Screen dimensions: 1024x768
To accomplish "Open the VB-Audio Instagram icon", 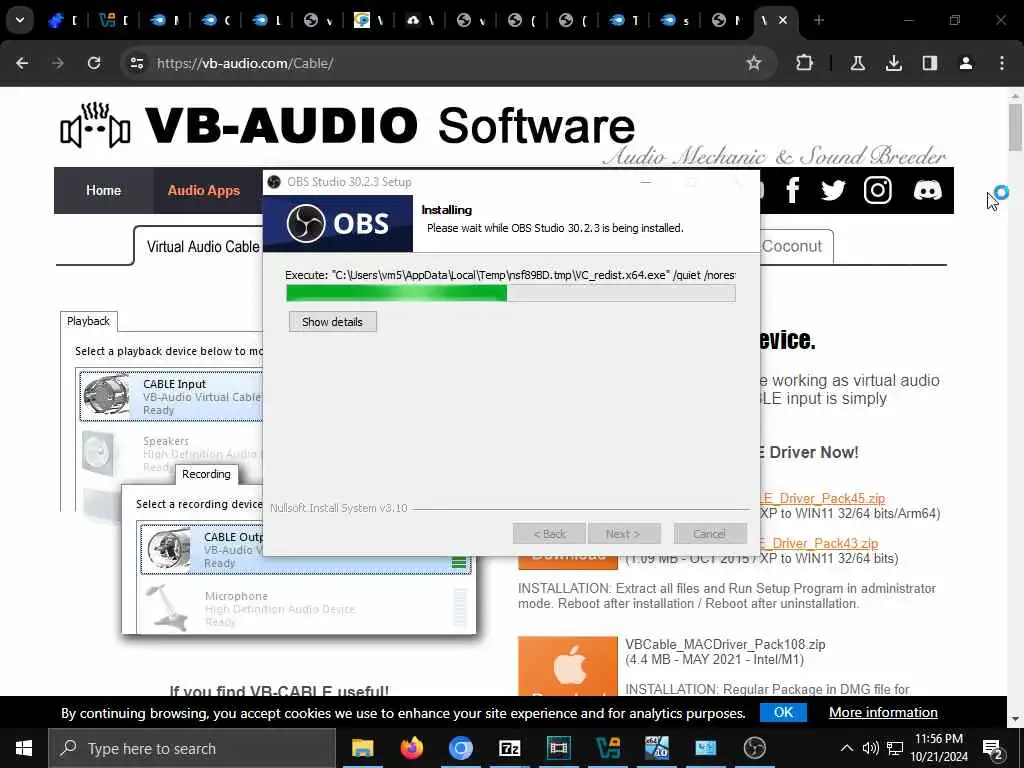I will click(x=878, y=191).
